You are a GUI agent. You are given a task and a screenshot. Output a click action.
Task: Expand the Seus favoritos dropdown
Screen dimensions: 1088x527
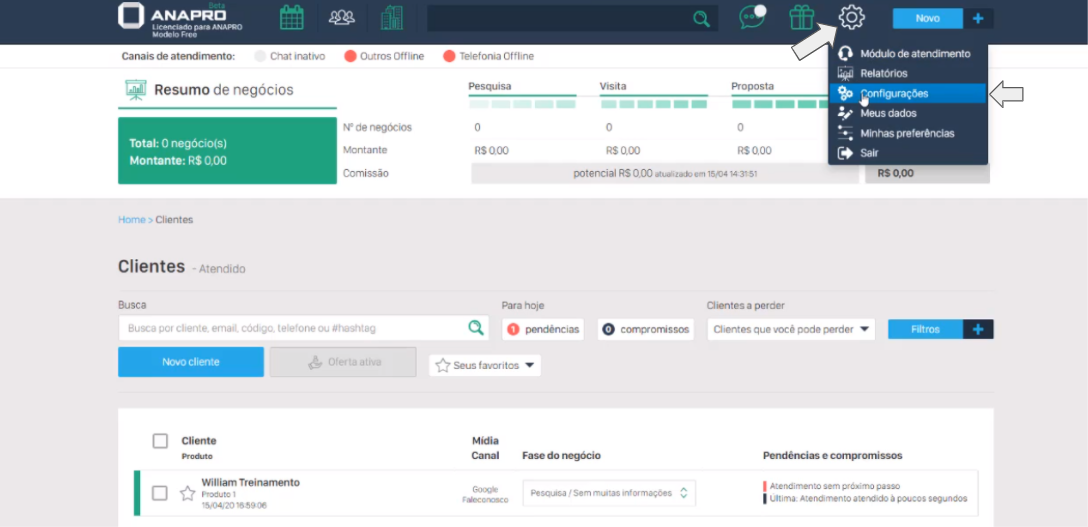[x=485, y=366]
